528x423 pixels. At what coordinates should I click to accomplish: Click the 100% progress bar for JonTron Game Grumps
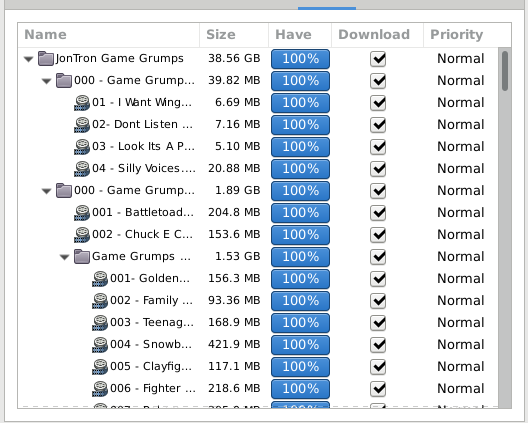[300, 59]
